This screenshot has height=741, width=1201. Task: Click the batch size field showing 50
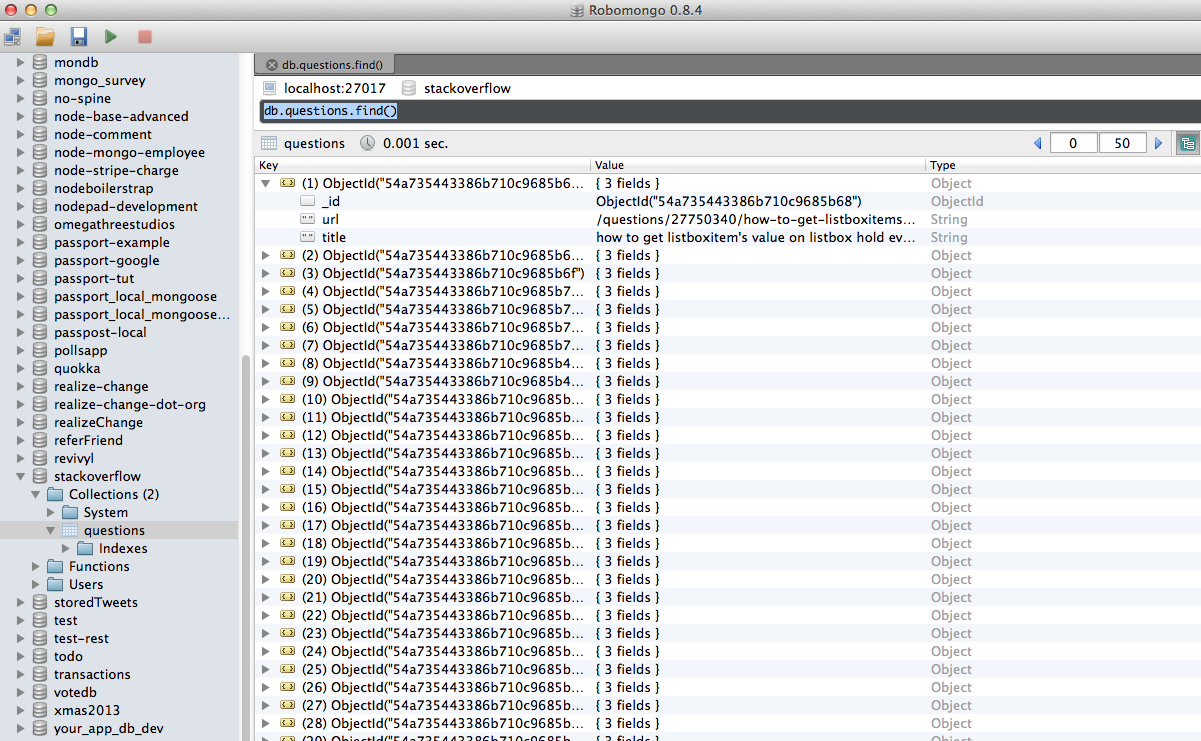coord(1121,143)
